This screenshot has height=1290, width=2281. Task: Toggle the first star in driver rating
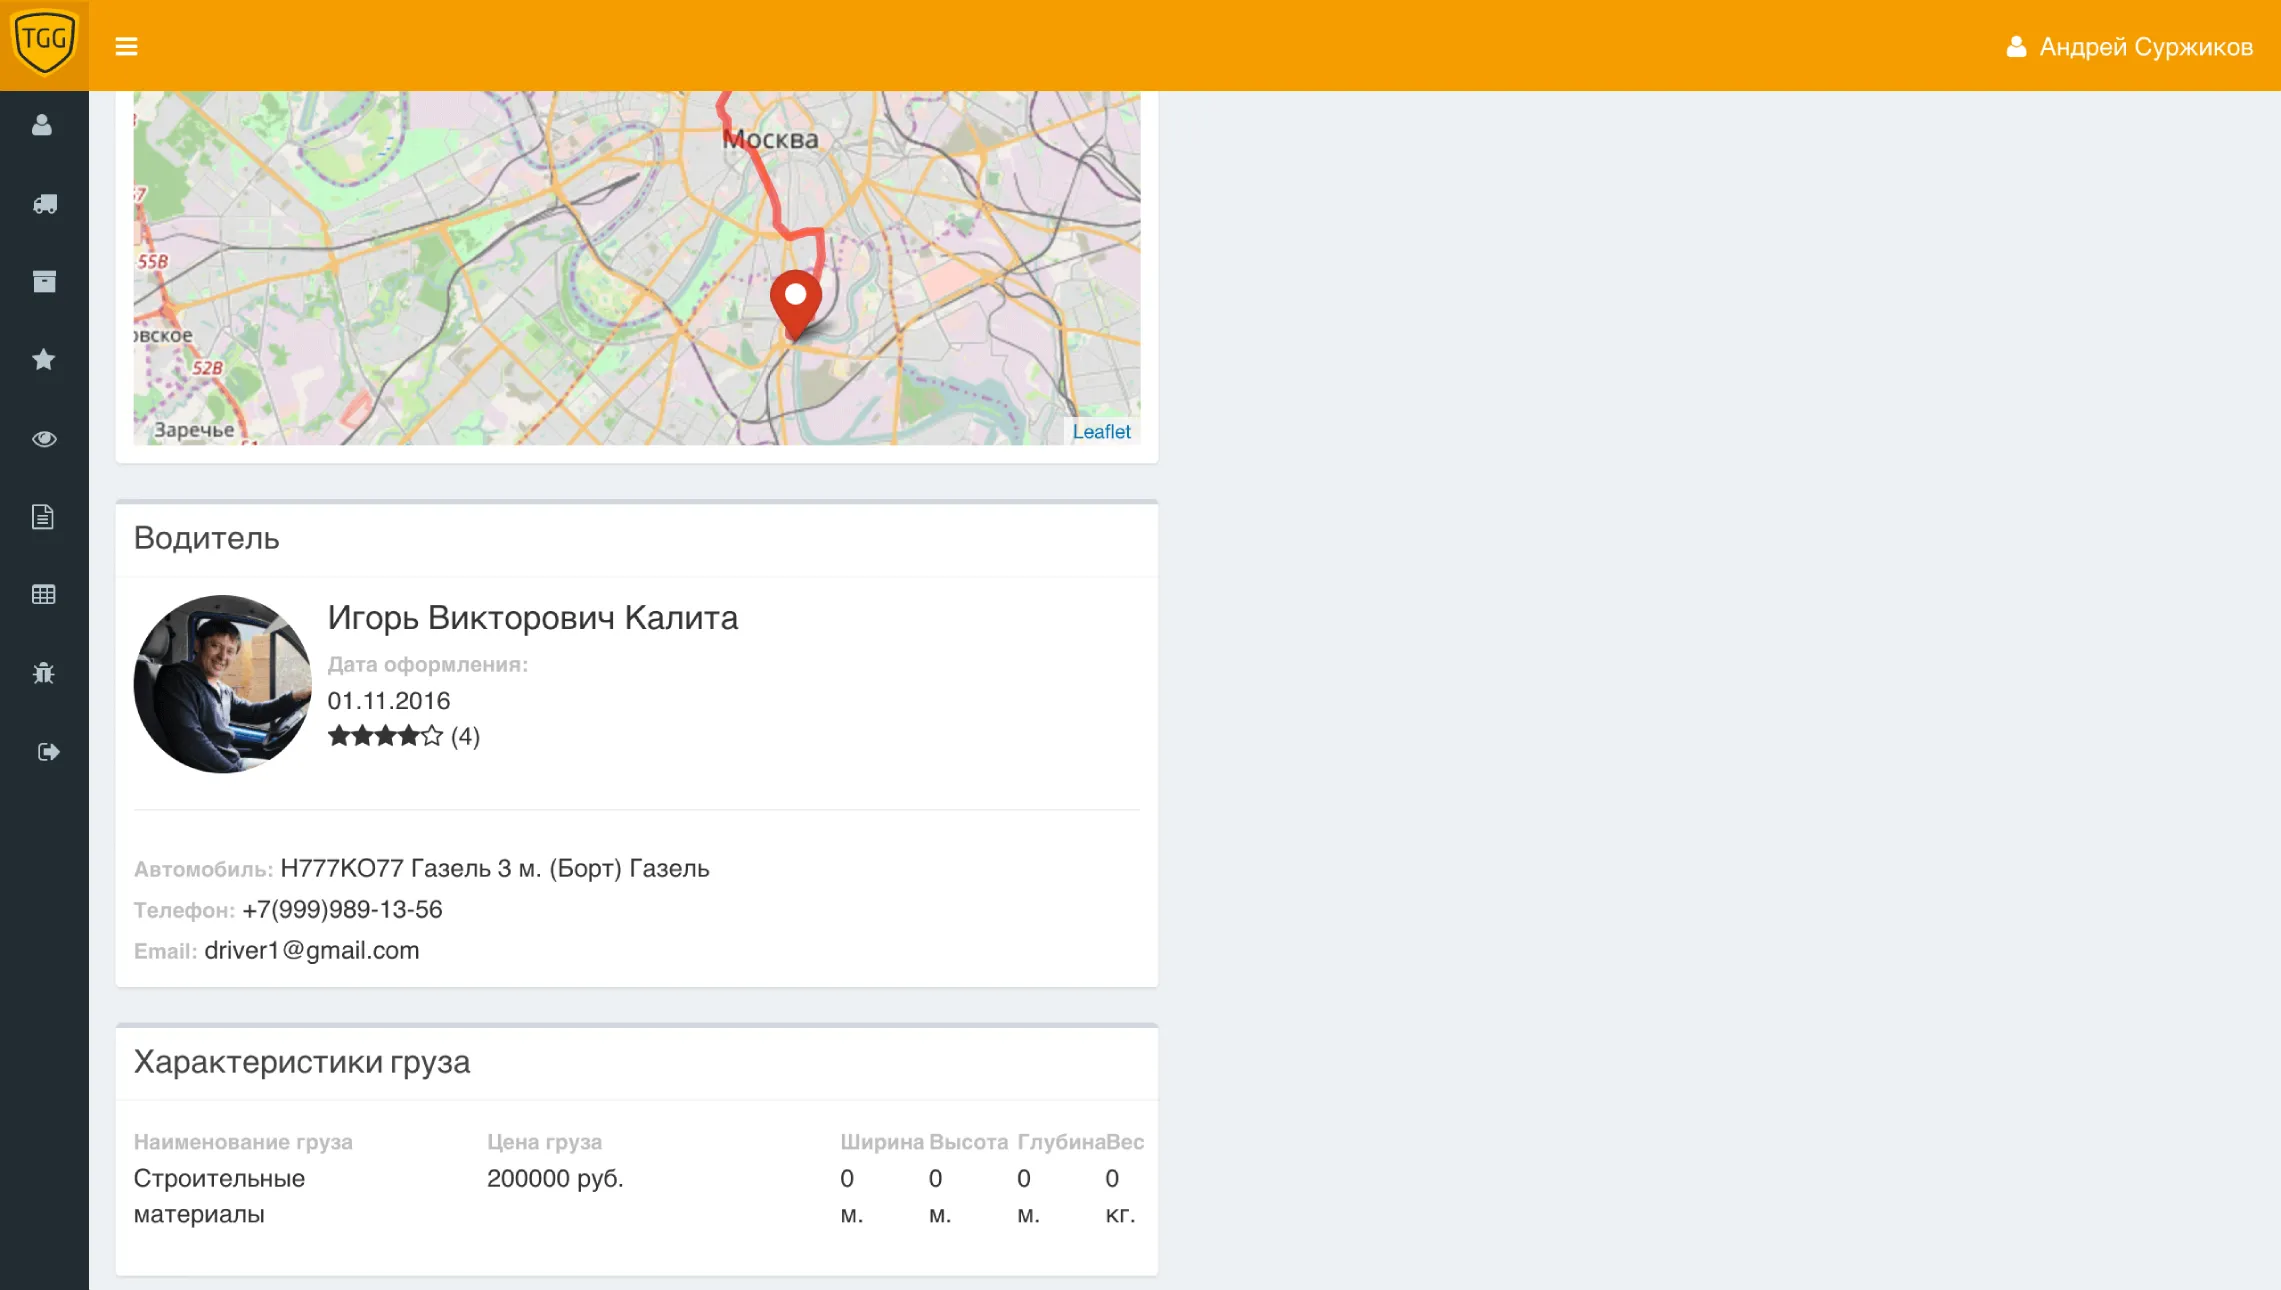(340, 735)
